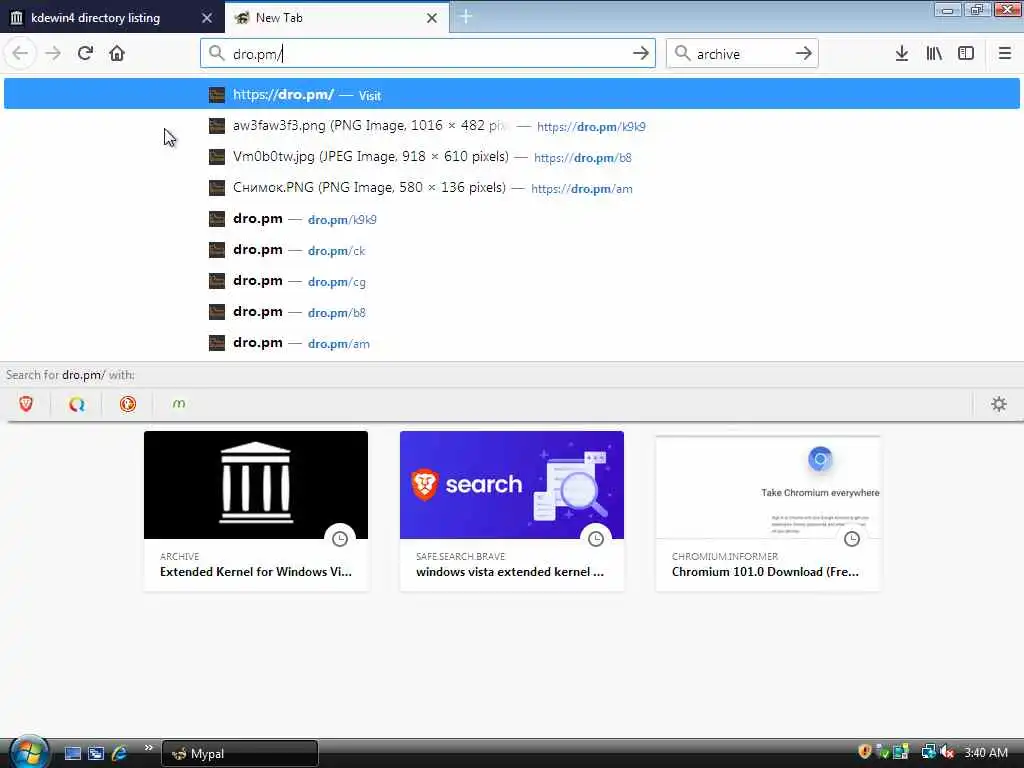The height and width of the screenshot is (768, 1024).
Task: Choose dro.pm/cg suggestion
Action: click(x=511, y=281)
